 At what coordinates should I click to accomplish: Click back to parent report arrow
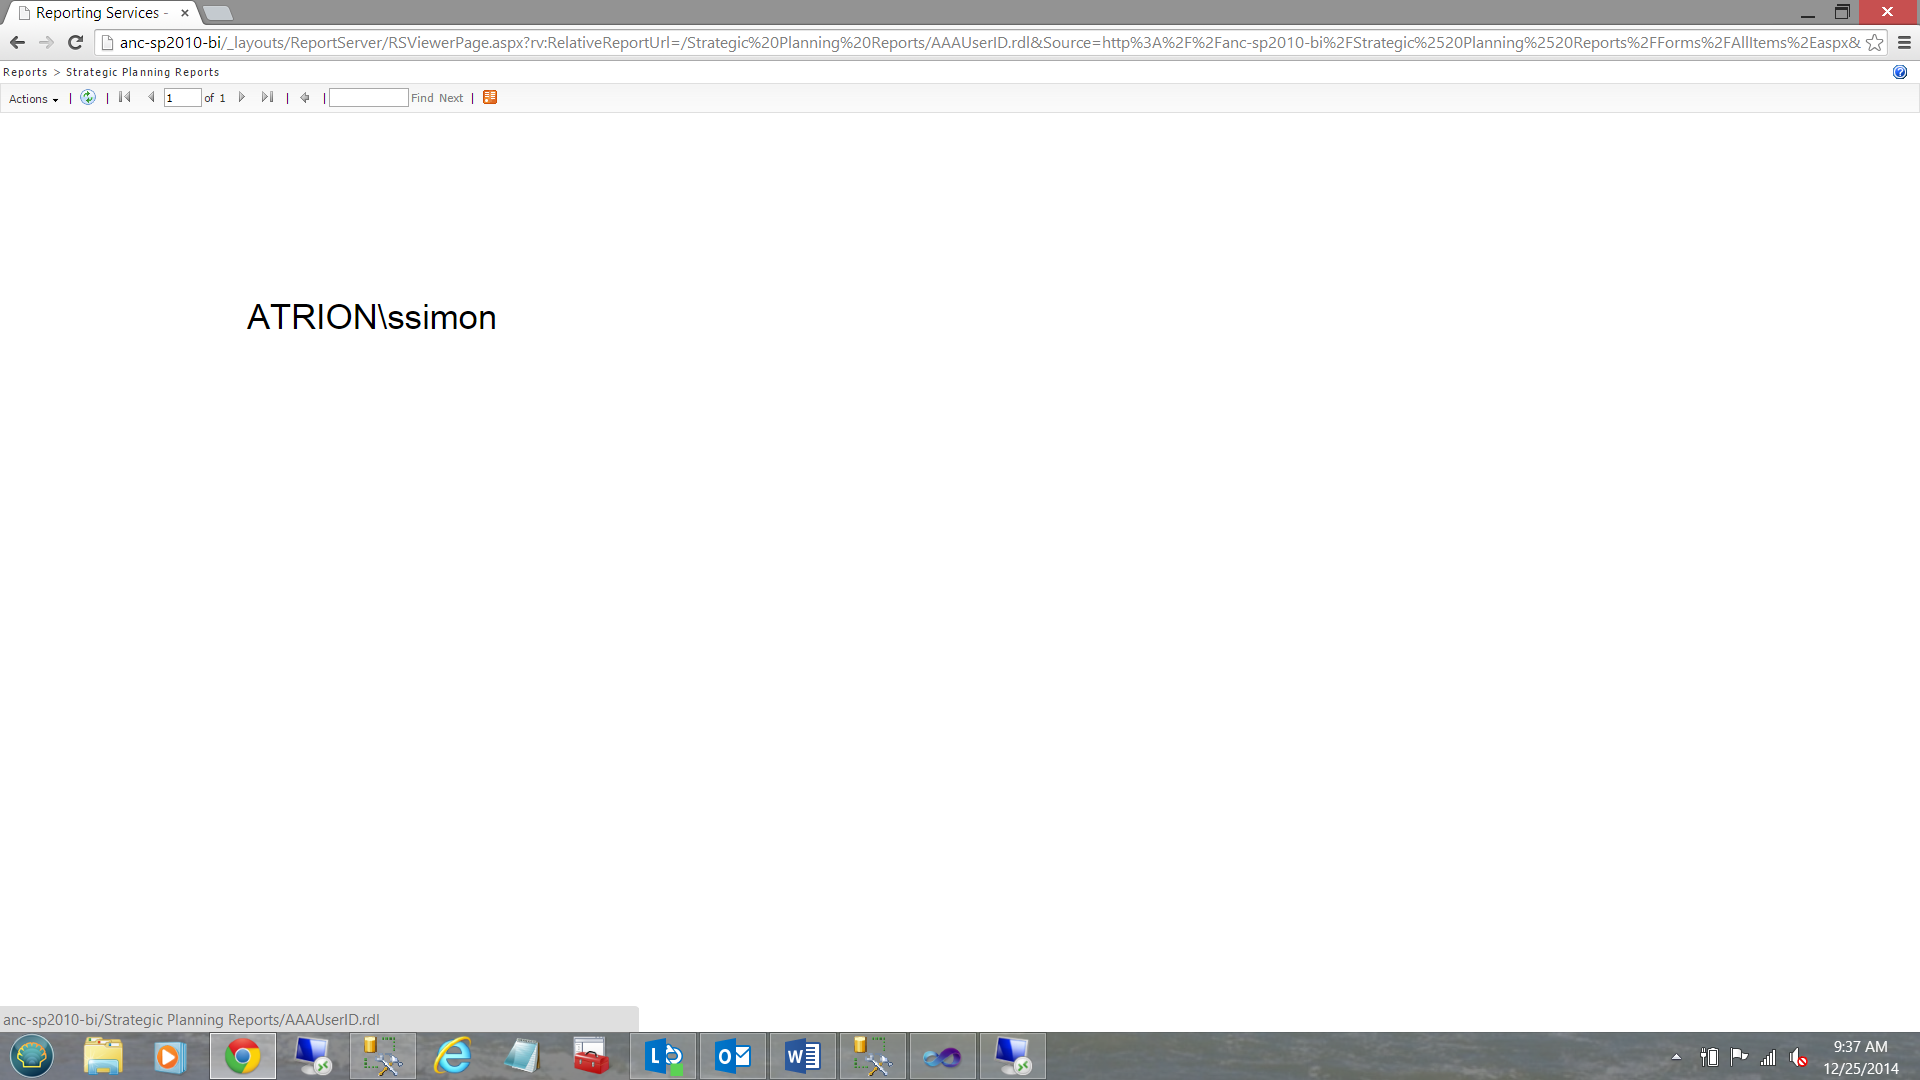pos(305,97)
